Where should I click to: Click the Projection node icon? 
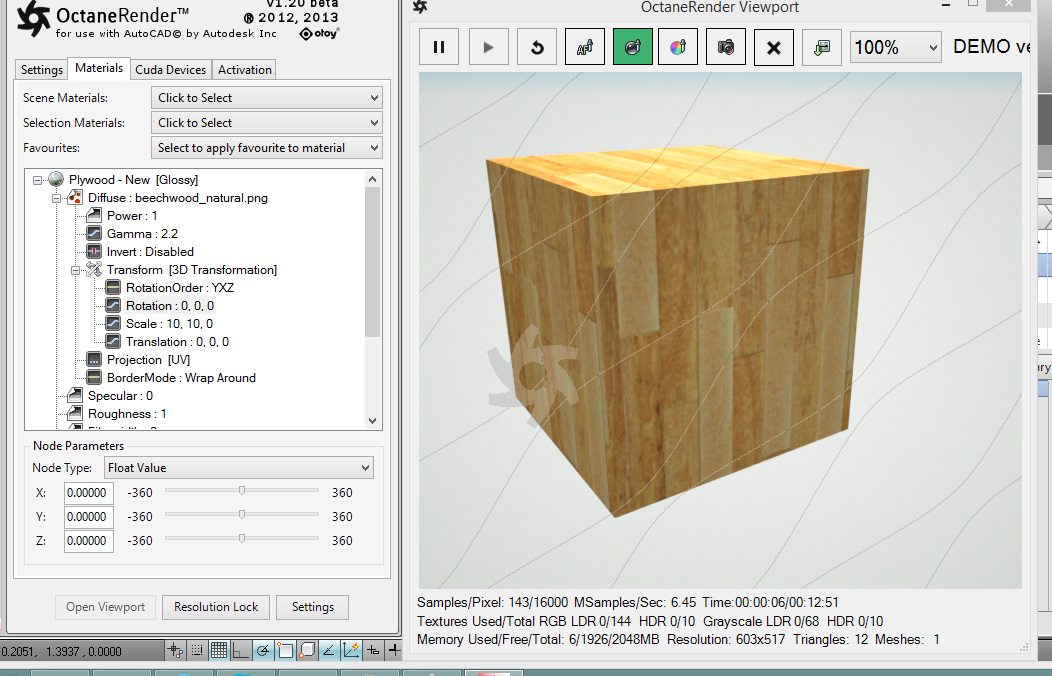pos(94,359)
